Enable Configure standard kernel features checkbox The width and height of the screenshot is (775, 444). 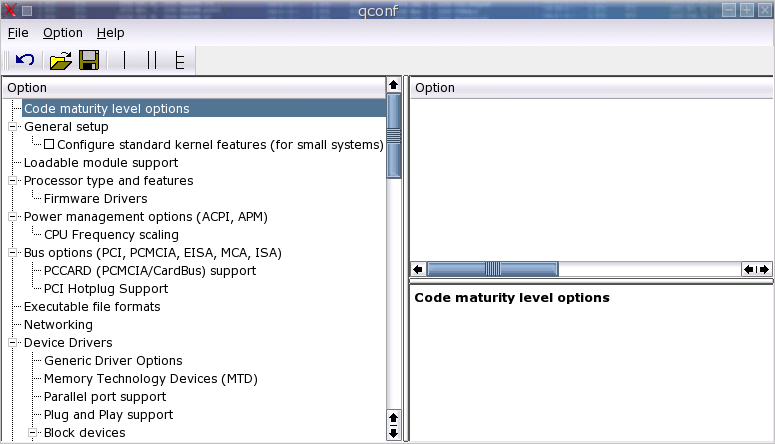coord(49,144)
